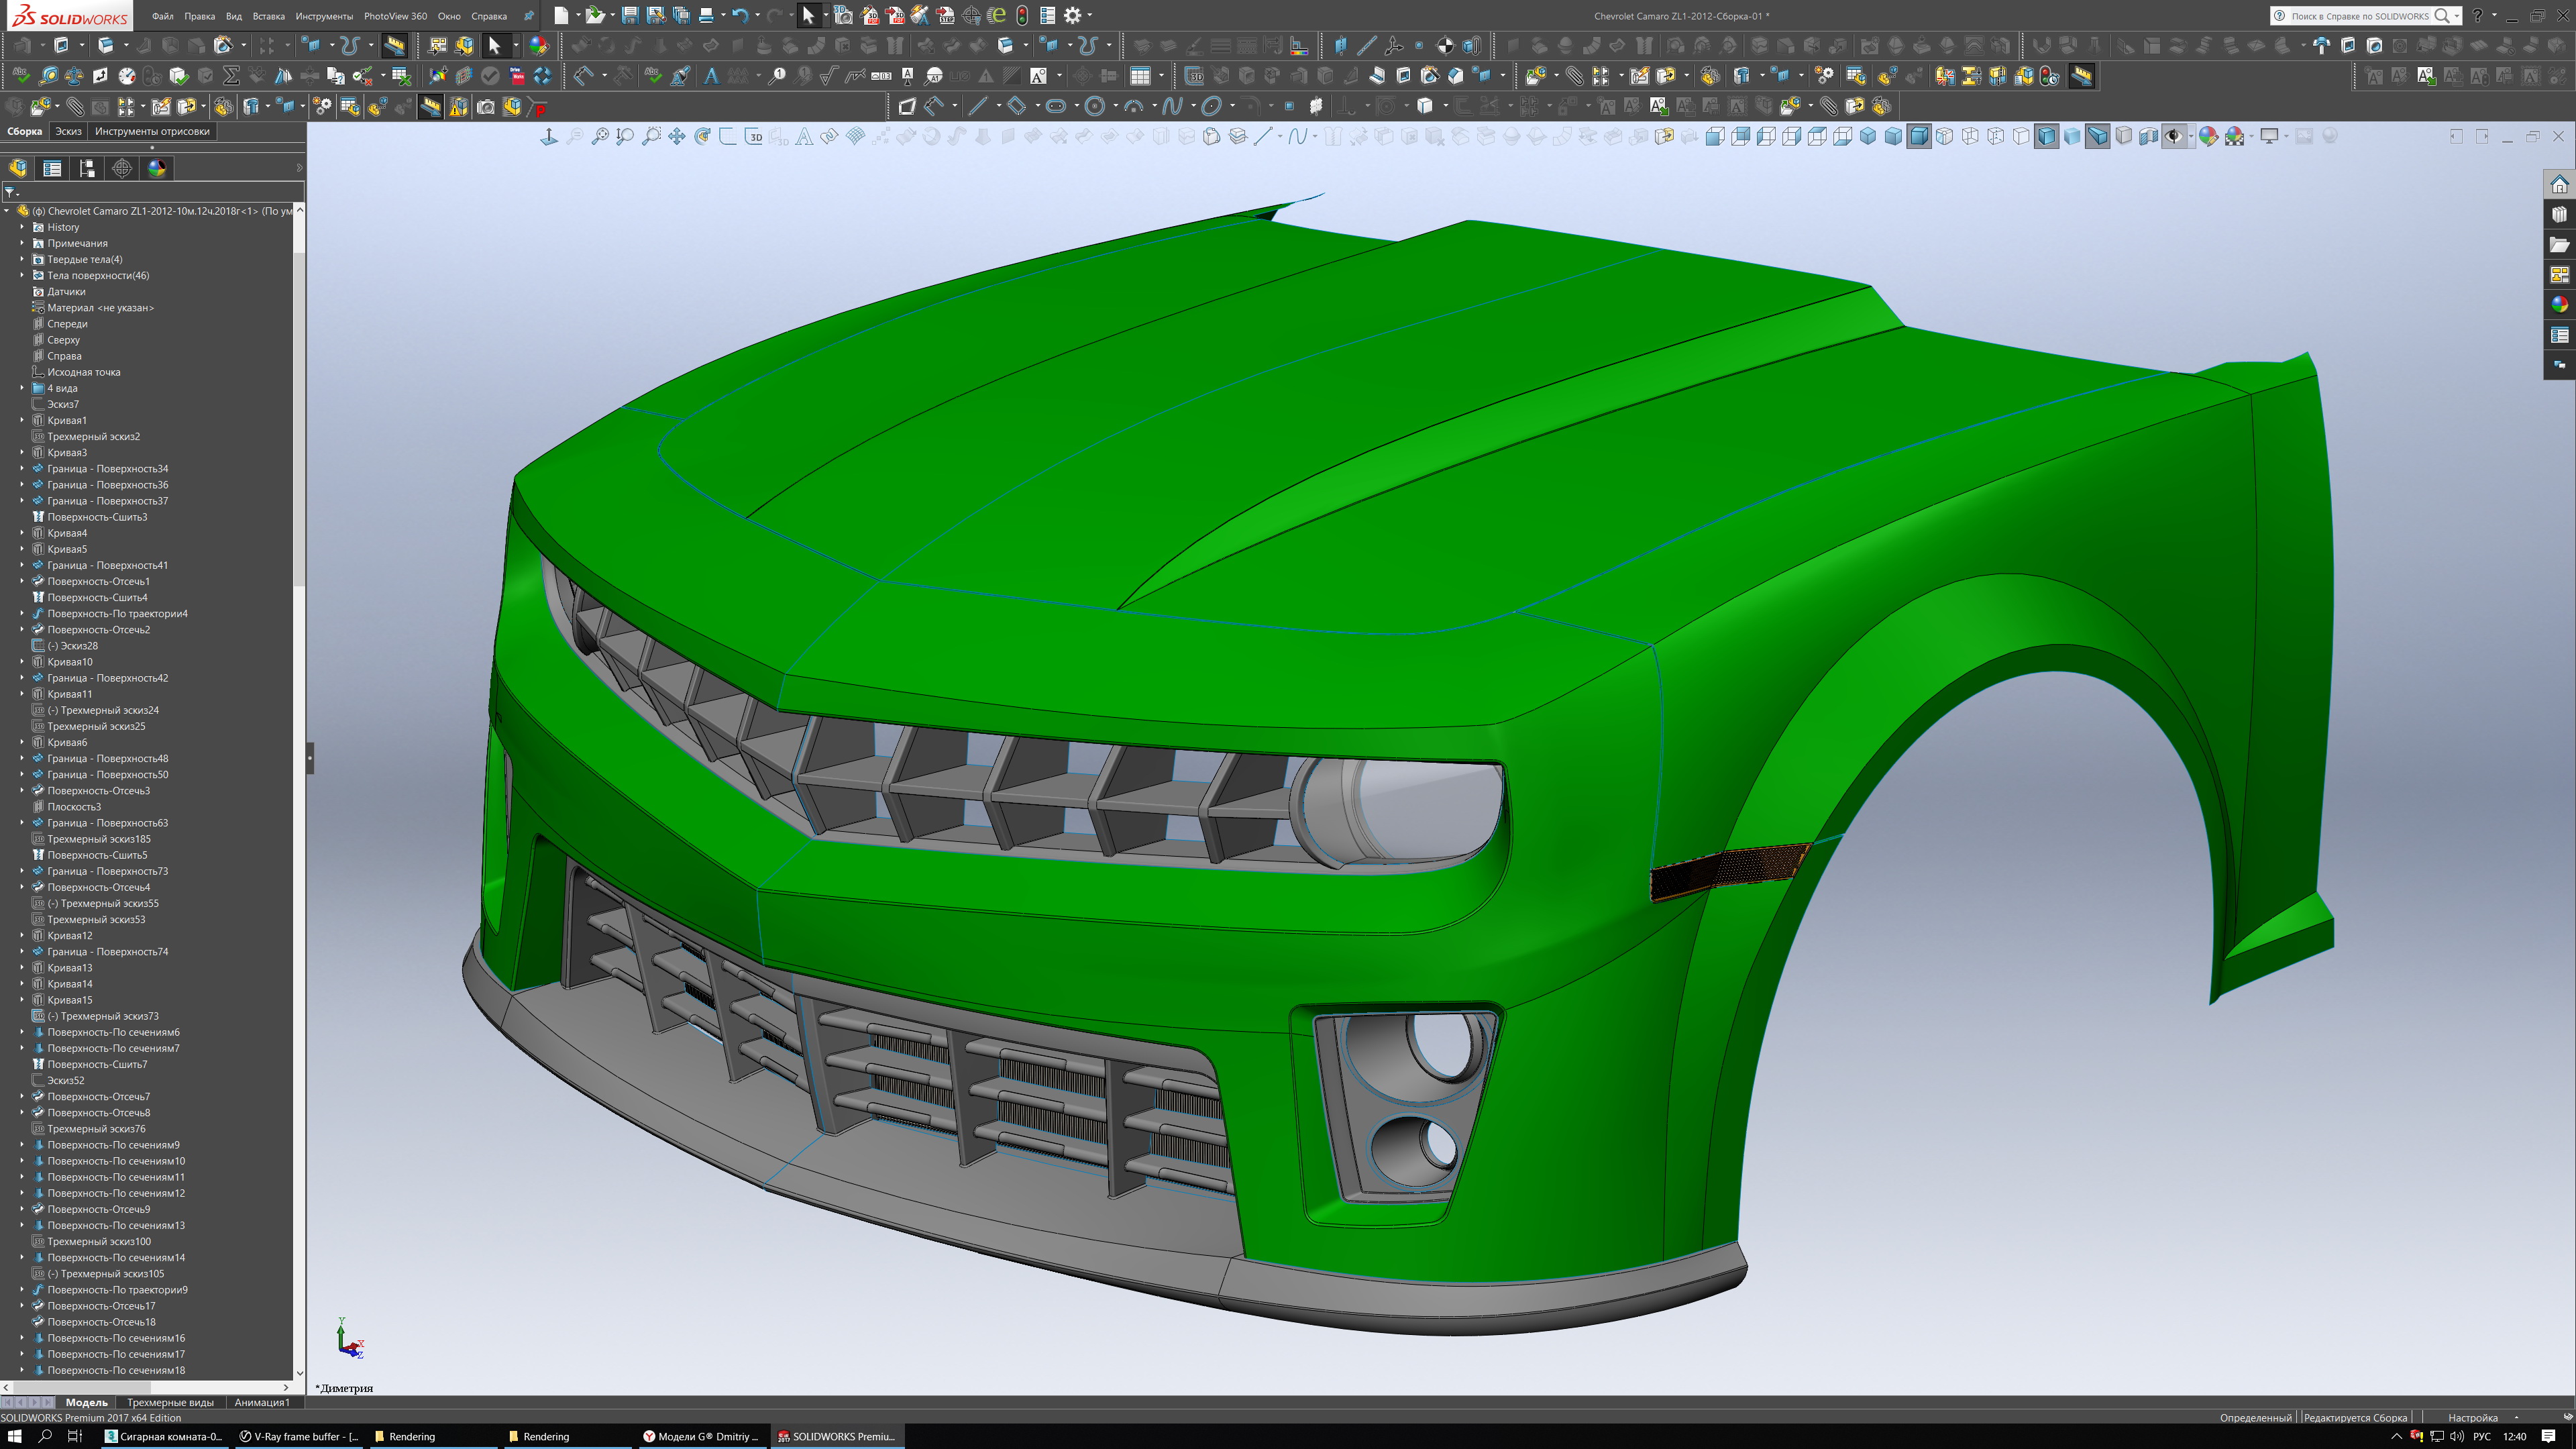Screen dimensions: 2576x1449
Task: Expand the History tree node
Action: click(x=22, y=227)
